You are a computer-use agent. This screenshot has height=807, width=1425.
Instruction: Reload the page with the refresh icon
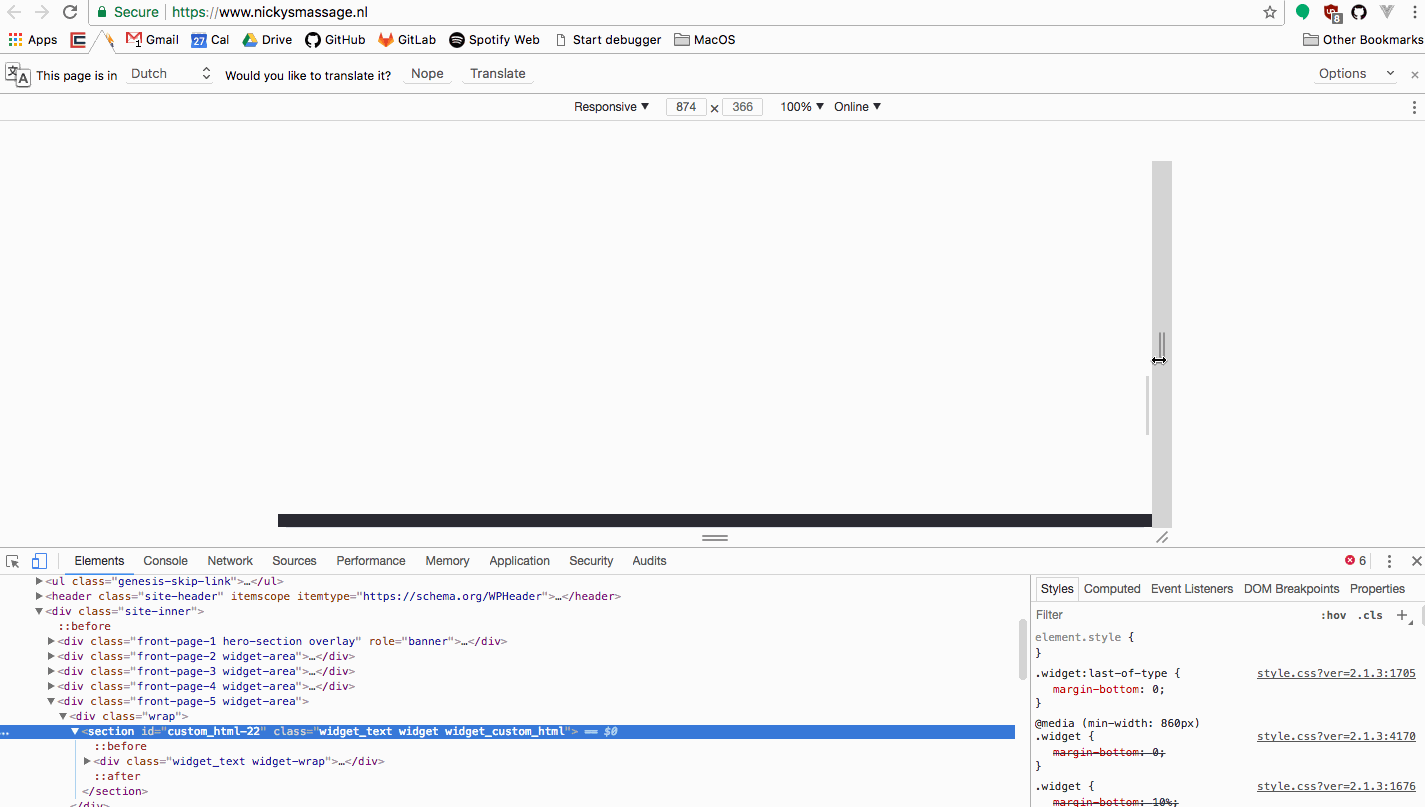(70, 12)
